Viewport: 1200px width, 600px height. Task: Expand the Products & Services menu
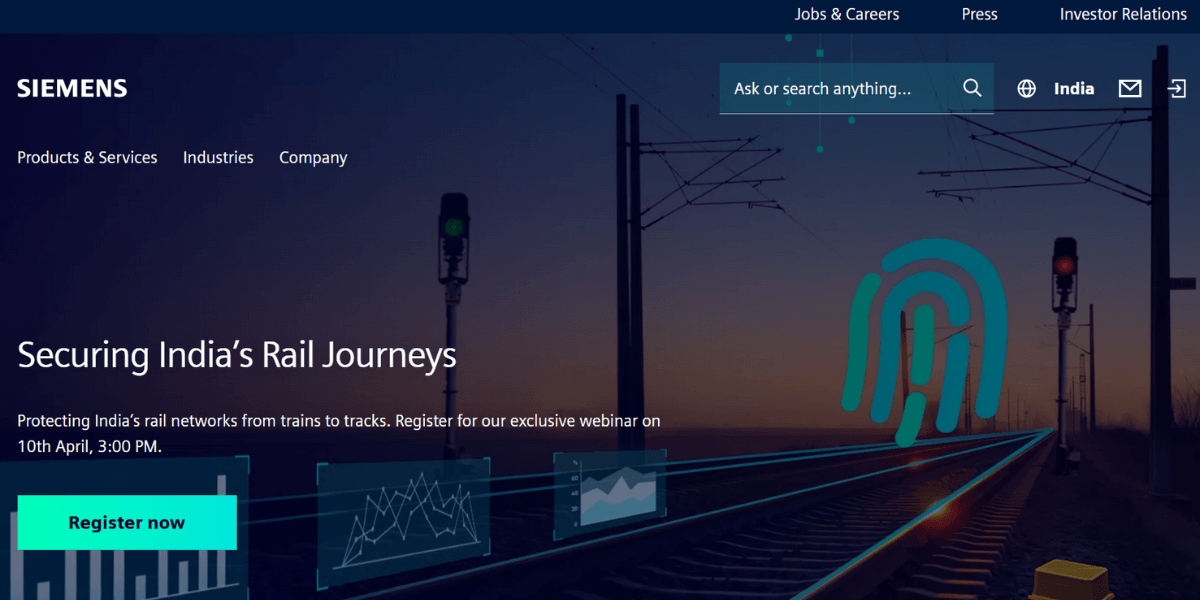tap(87, 157)
